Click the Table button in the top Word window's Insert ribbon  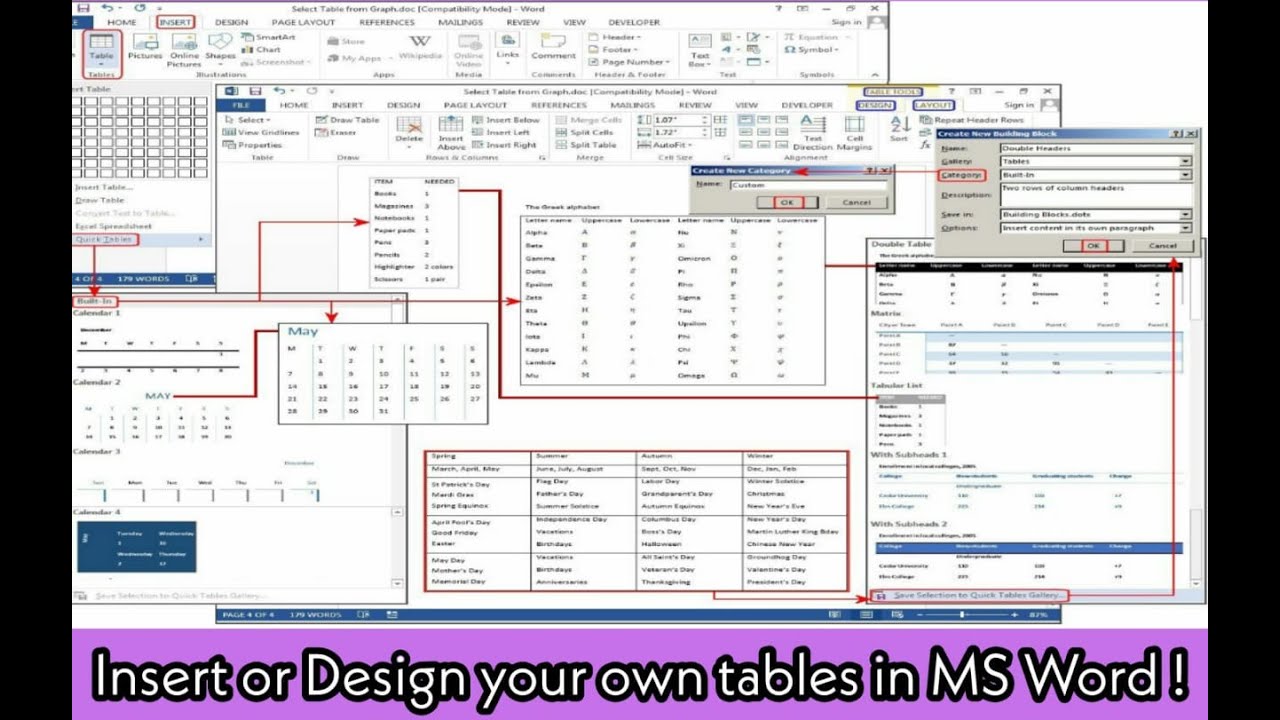(x=101, y=52)
